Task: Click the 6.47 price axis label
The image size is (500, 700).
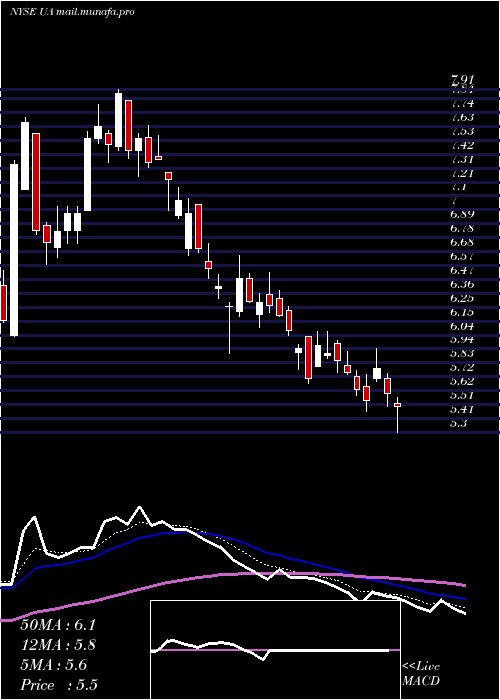Action: (x=462, y=270)
